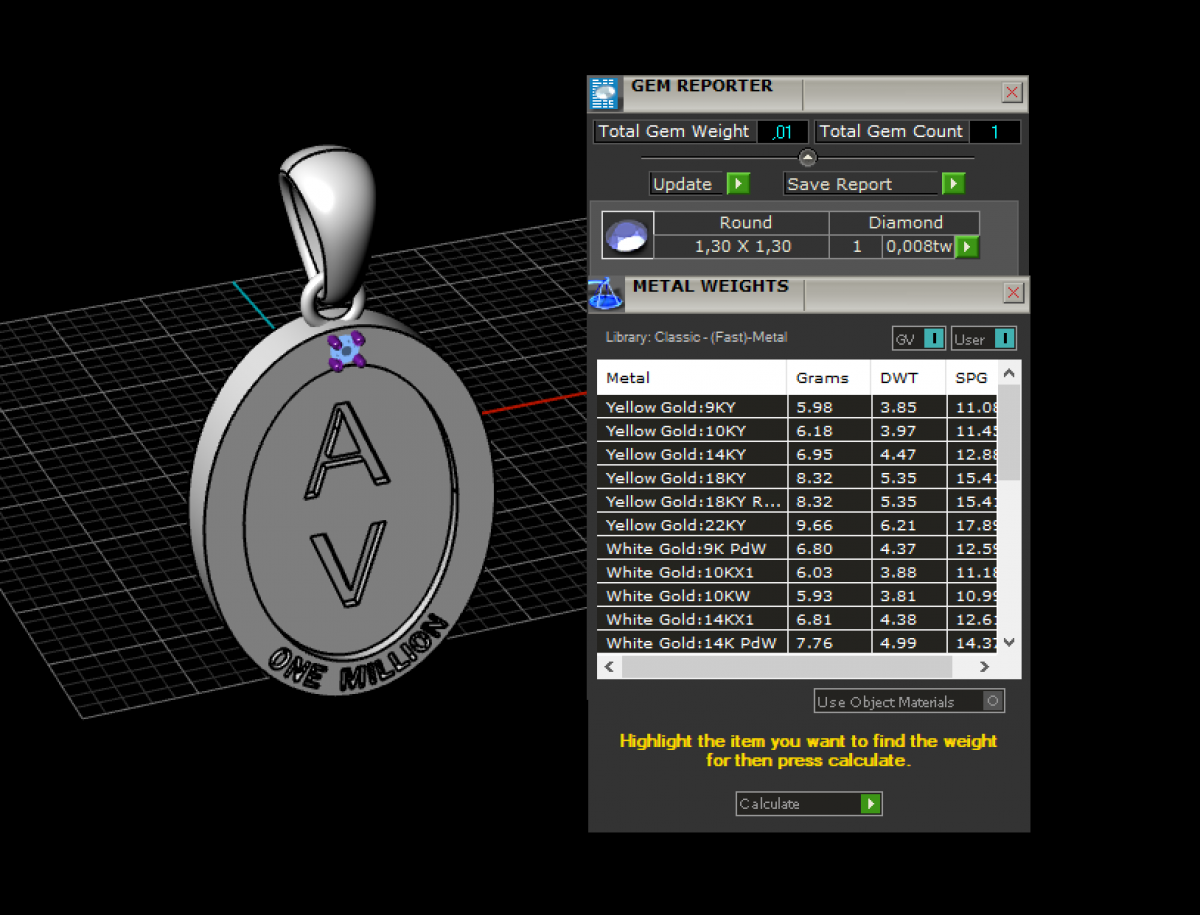Click green arrow beside 0,008tw weight
This screenshot has height=915, width=1200.
967,247
